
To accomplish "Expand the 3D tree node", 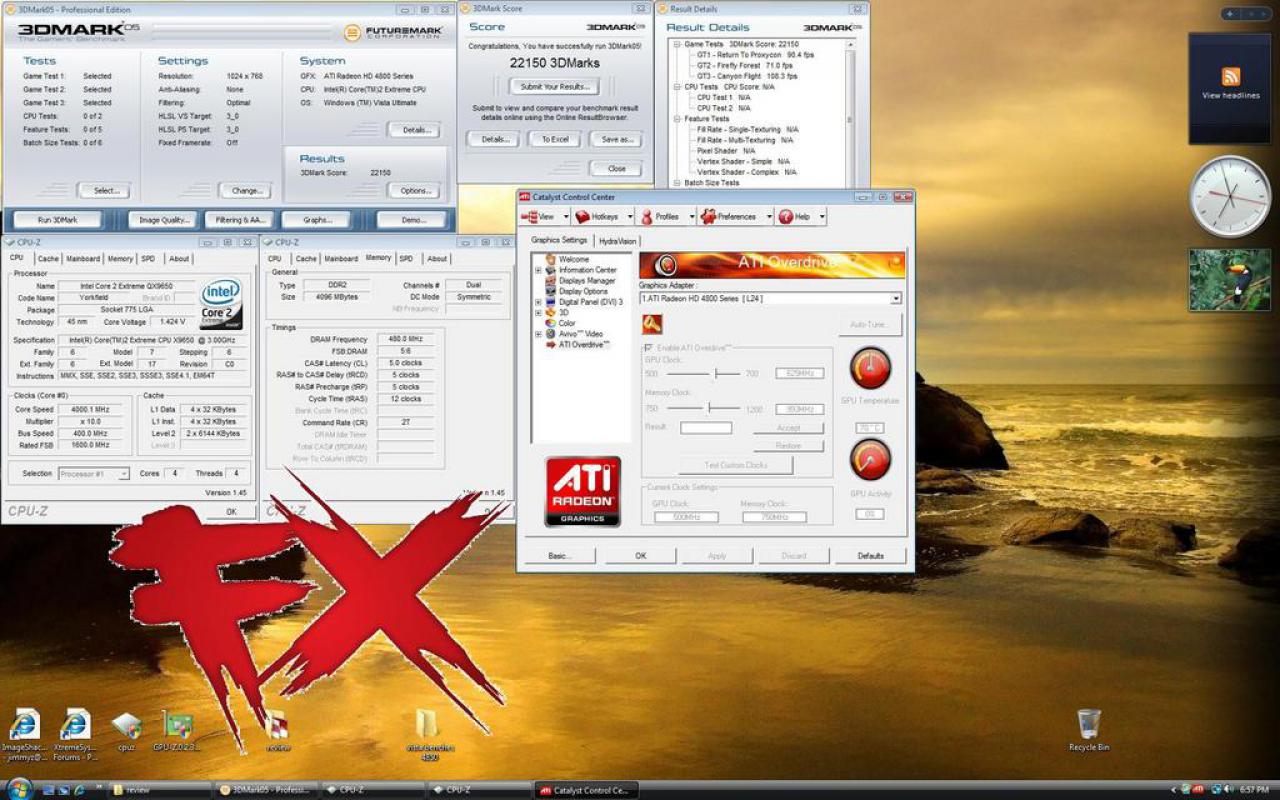I will point(538,313).
